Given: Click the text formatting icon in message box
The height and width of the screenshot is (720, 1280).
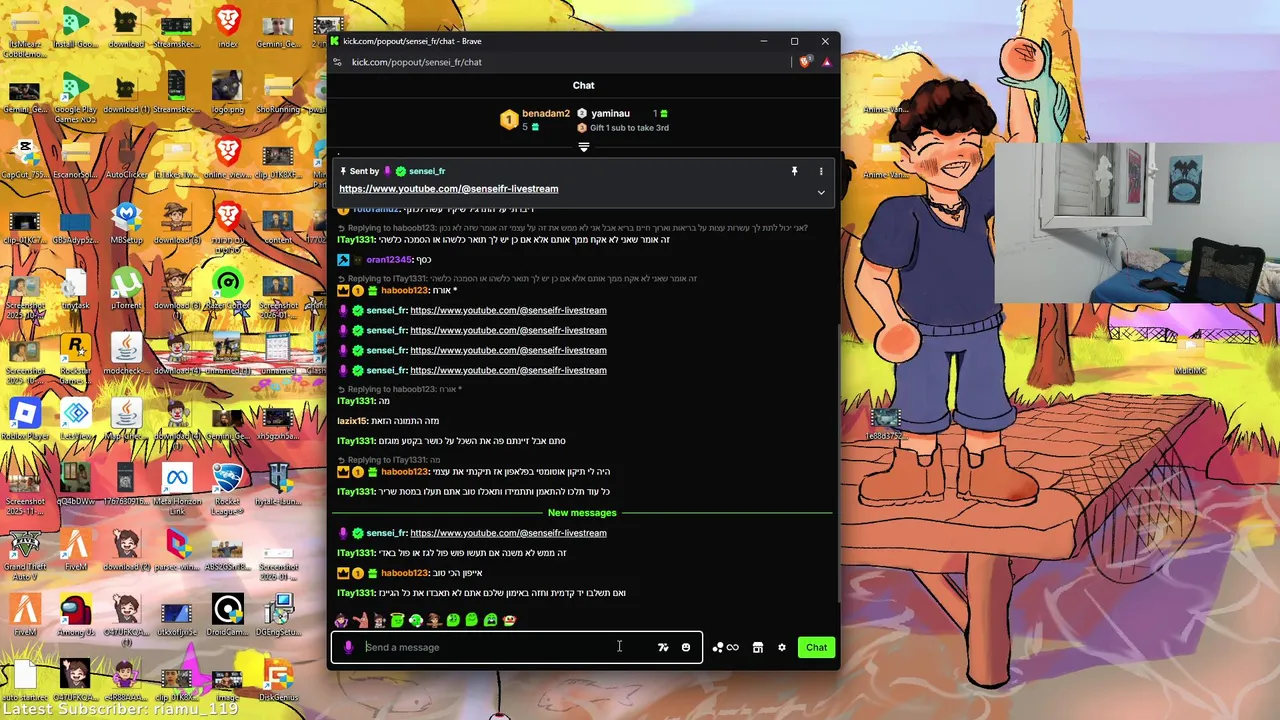Looking at the screenshot, I should (663, 647).
